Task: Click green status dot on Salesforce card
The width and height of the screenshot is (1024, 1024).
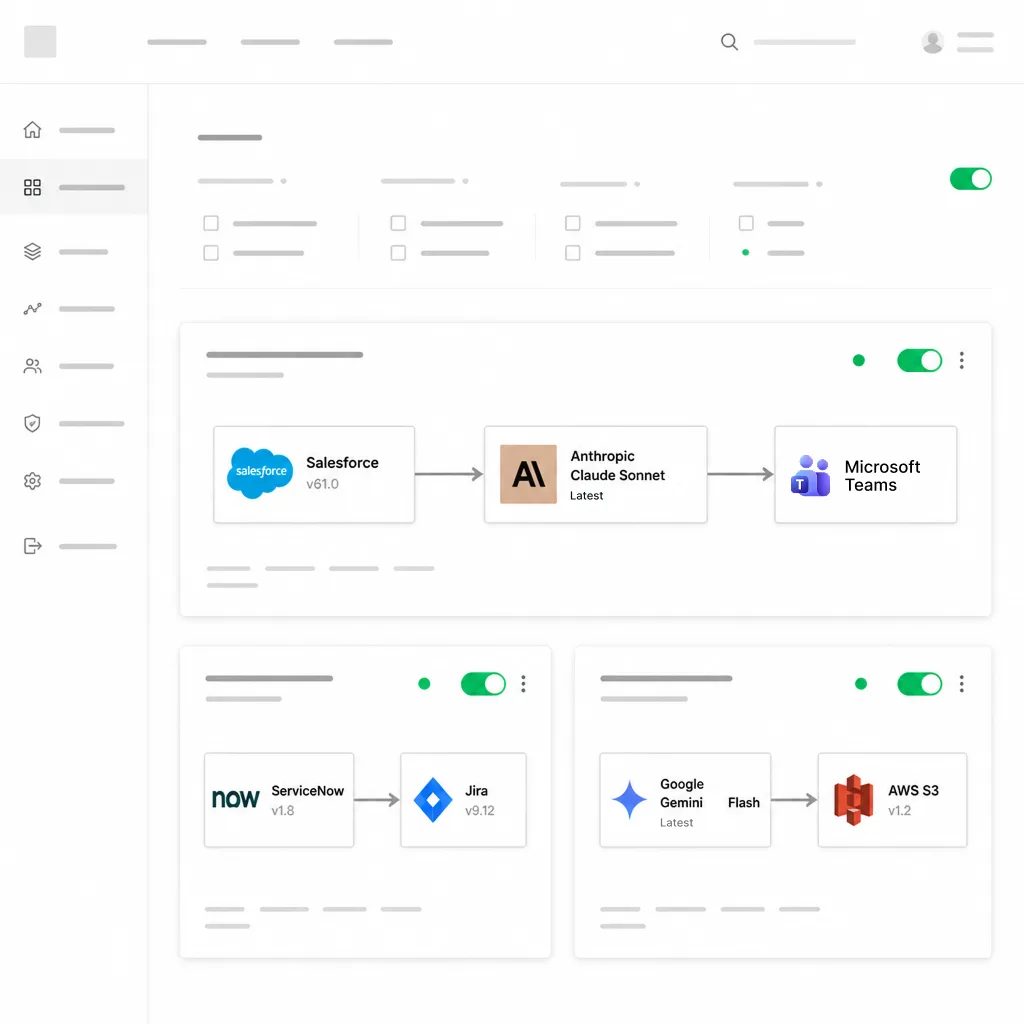Action: point(859,360)
